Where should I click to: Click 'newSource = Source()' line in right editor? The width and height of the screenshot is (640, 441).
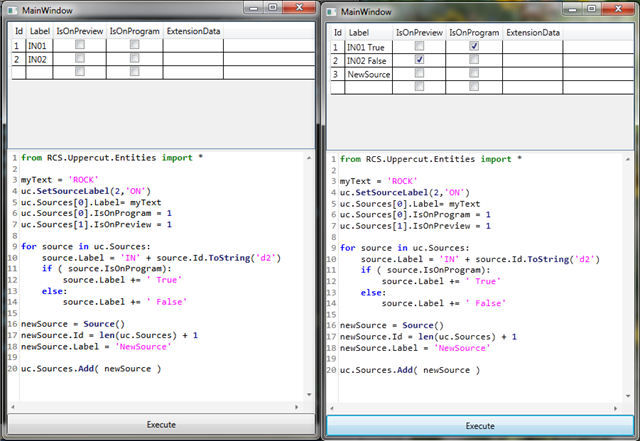(x=391, y=325)
